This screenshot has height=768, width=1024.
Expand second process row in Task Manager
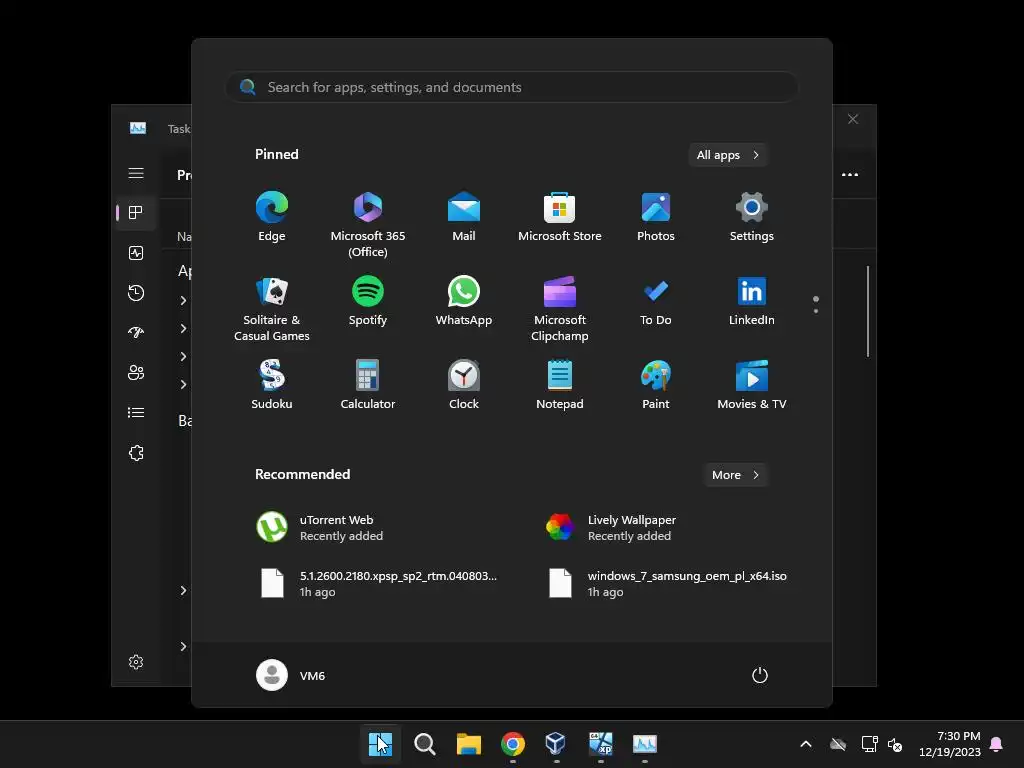pyautogui.click(x=184, y=328)
